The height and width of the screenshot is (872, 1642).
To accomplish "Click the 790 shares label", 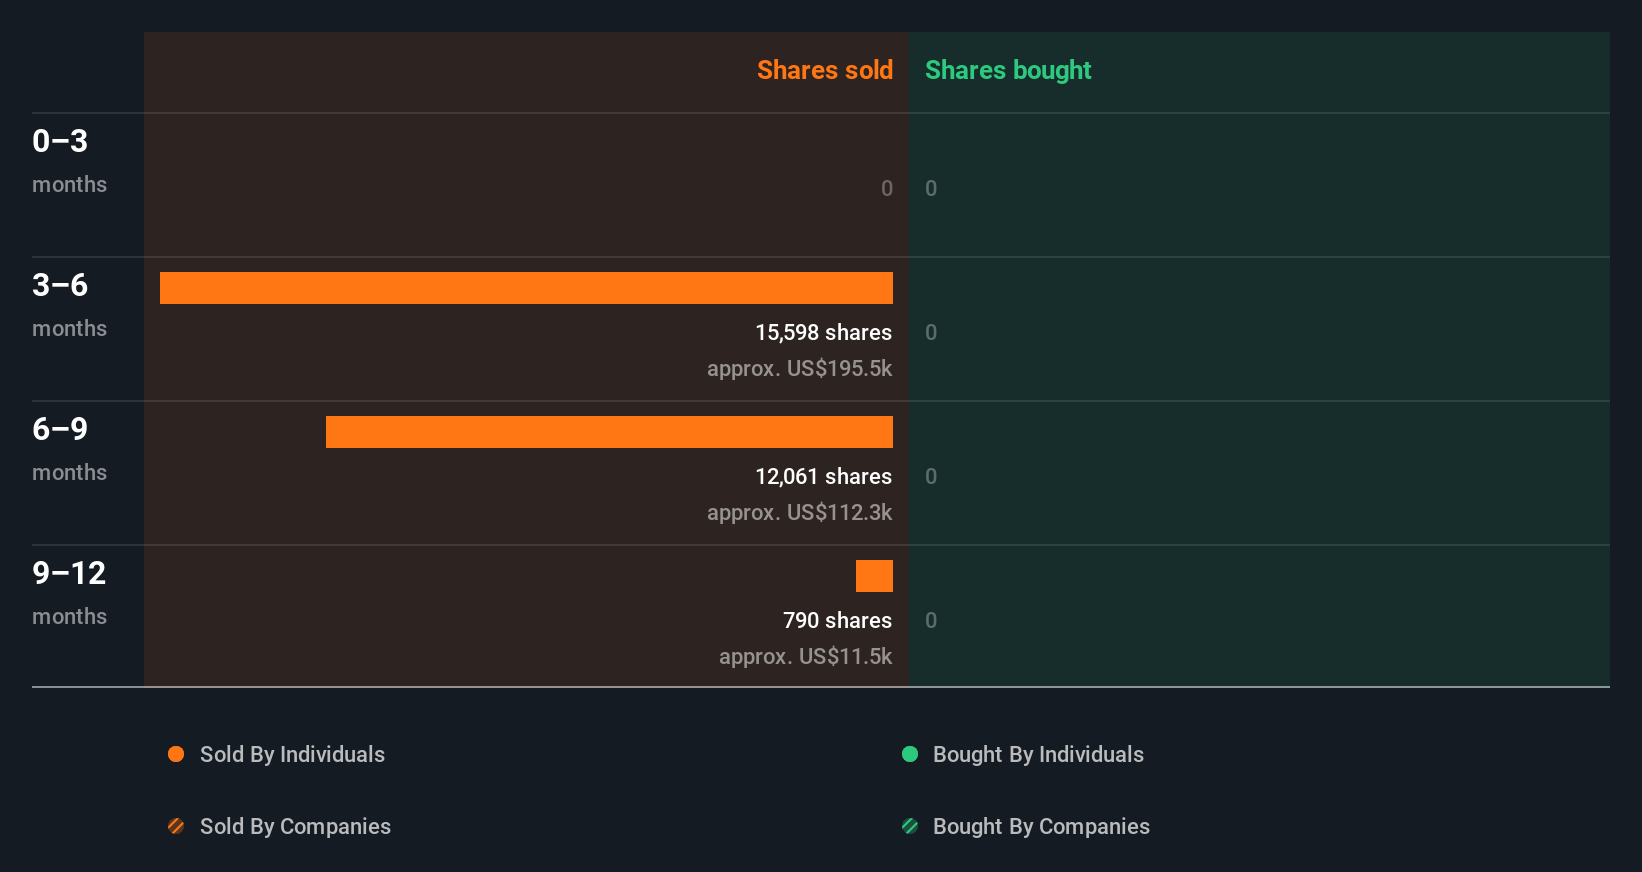I will (837, 620).
